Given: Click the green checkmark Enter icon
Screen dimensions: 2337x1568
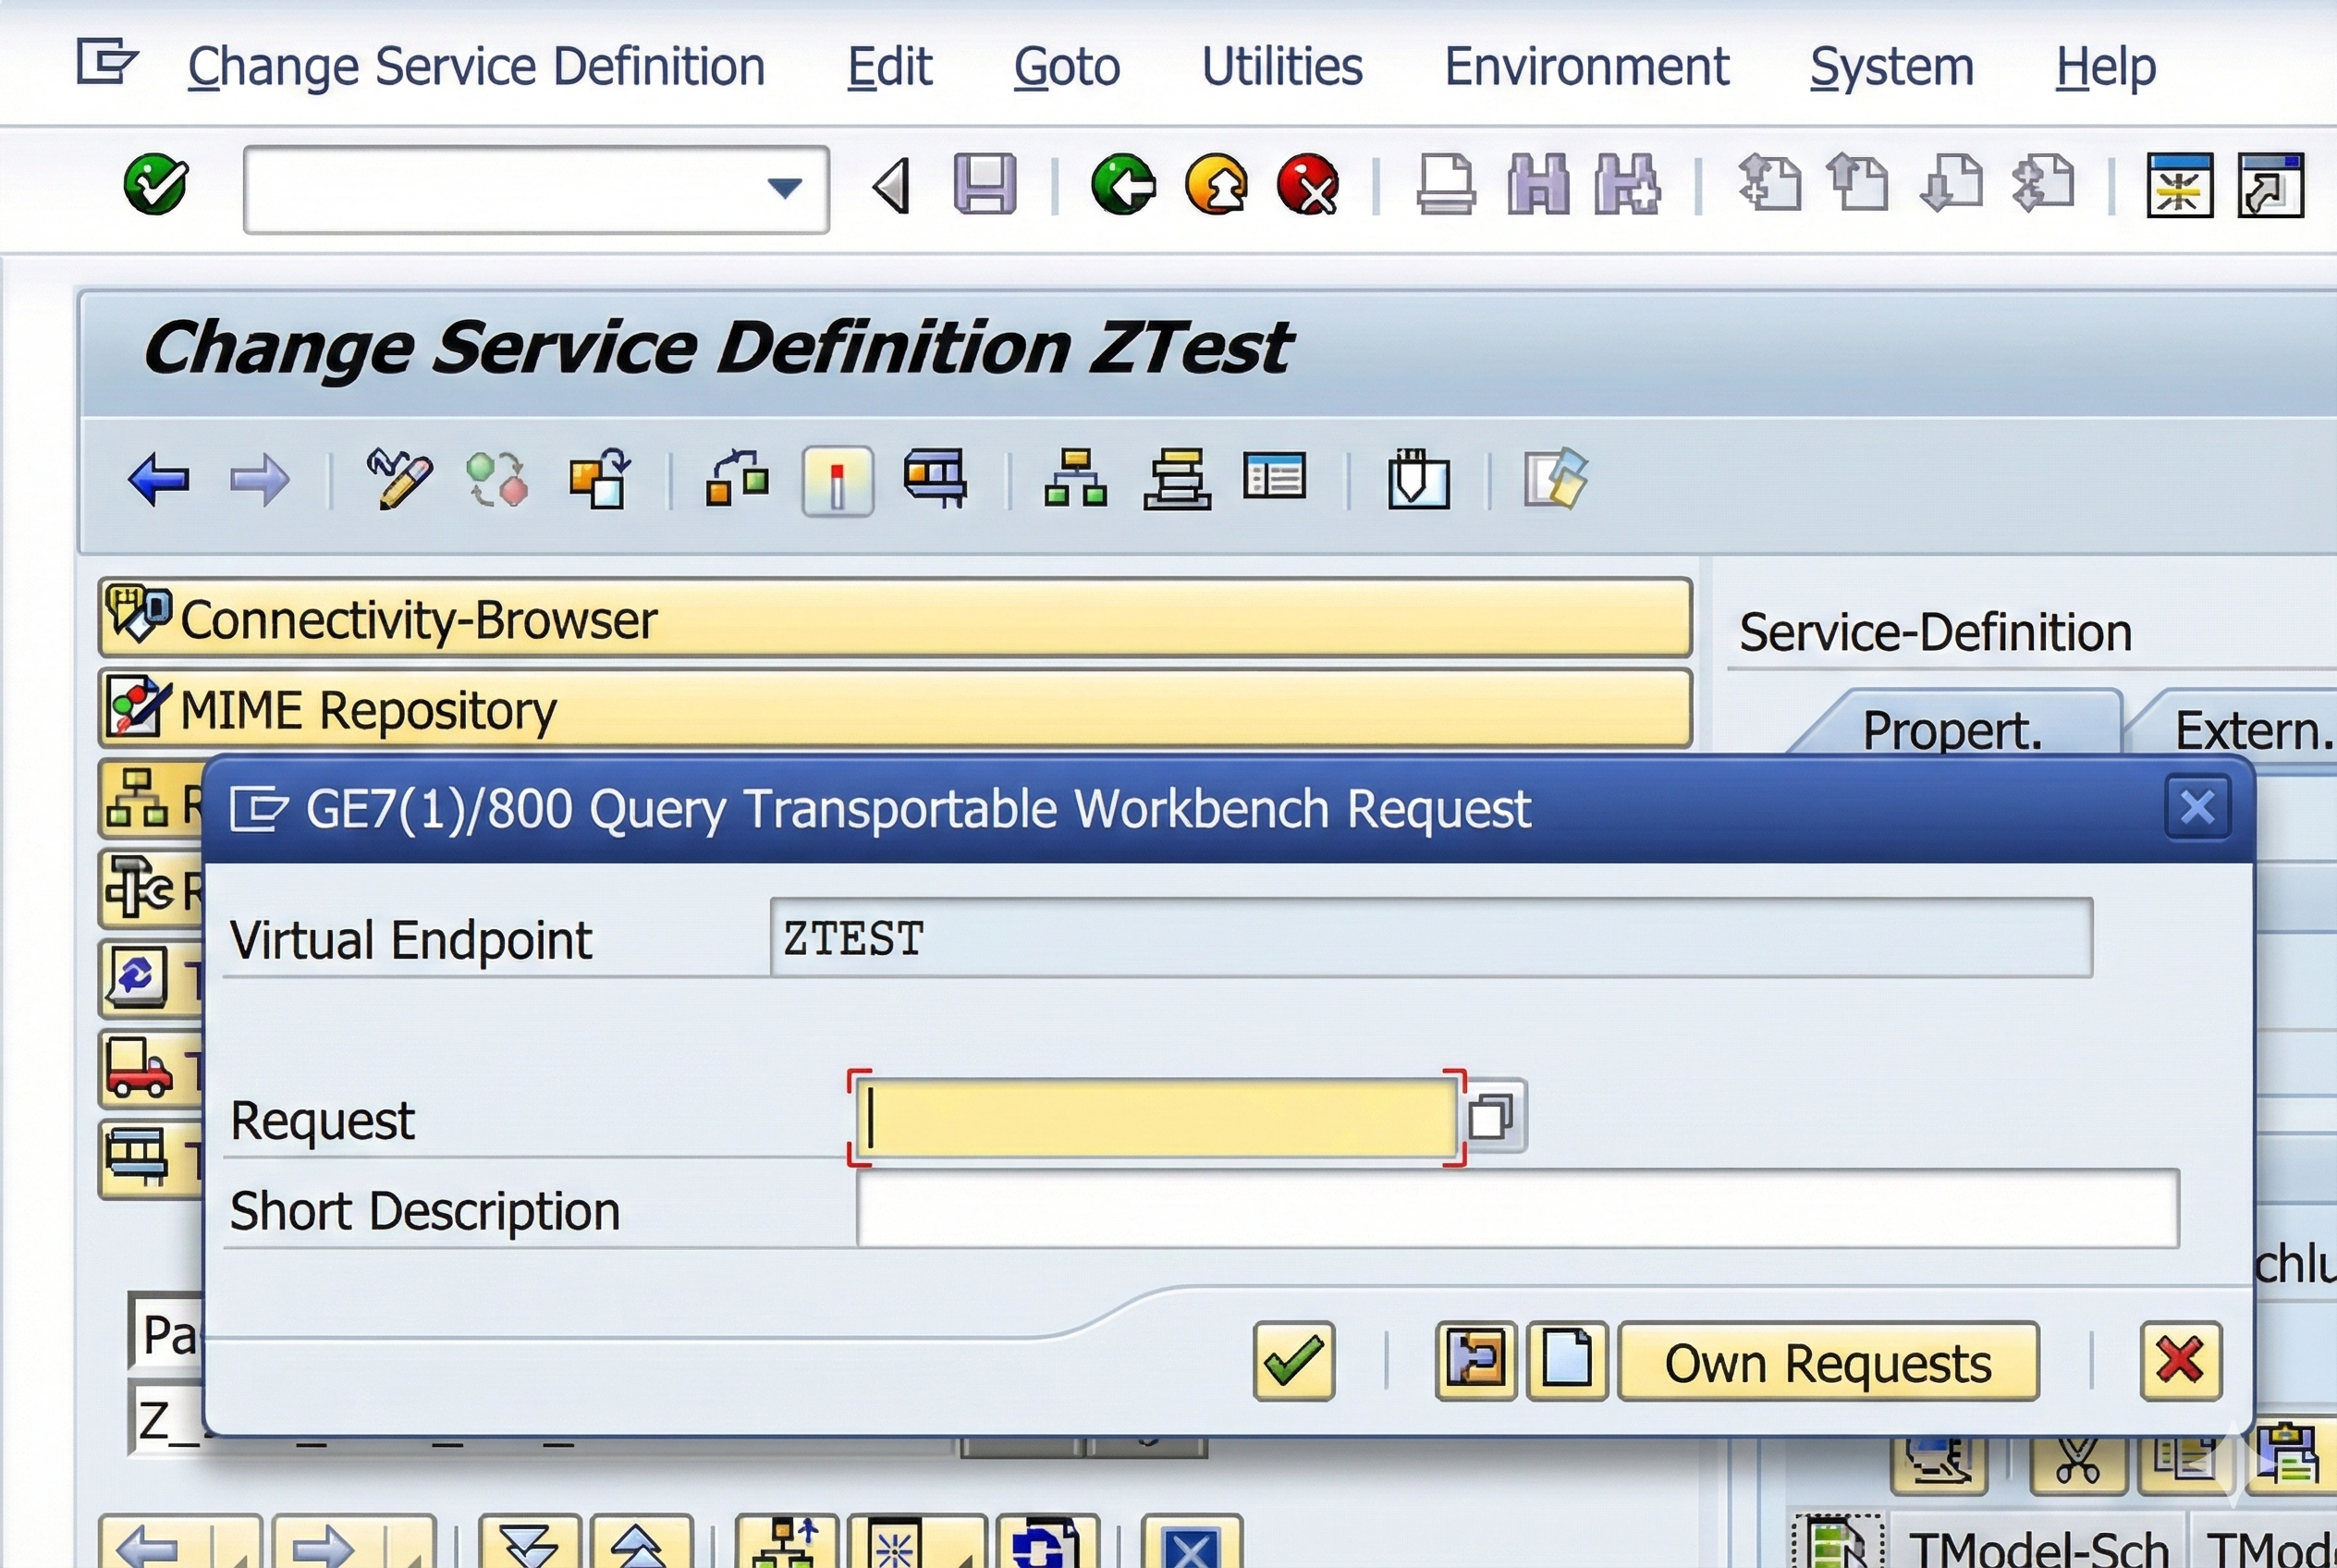Looking at the screenshot, I should 155,185.
